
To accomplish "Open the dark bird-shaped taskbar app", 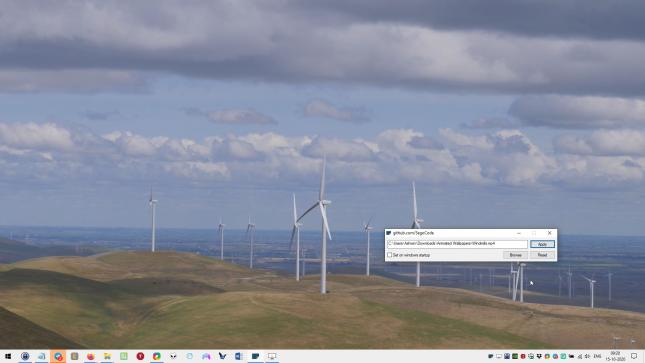I will tap(223, 356).
